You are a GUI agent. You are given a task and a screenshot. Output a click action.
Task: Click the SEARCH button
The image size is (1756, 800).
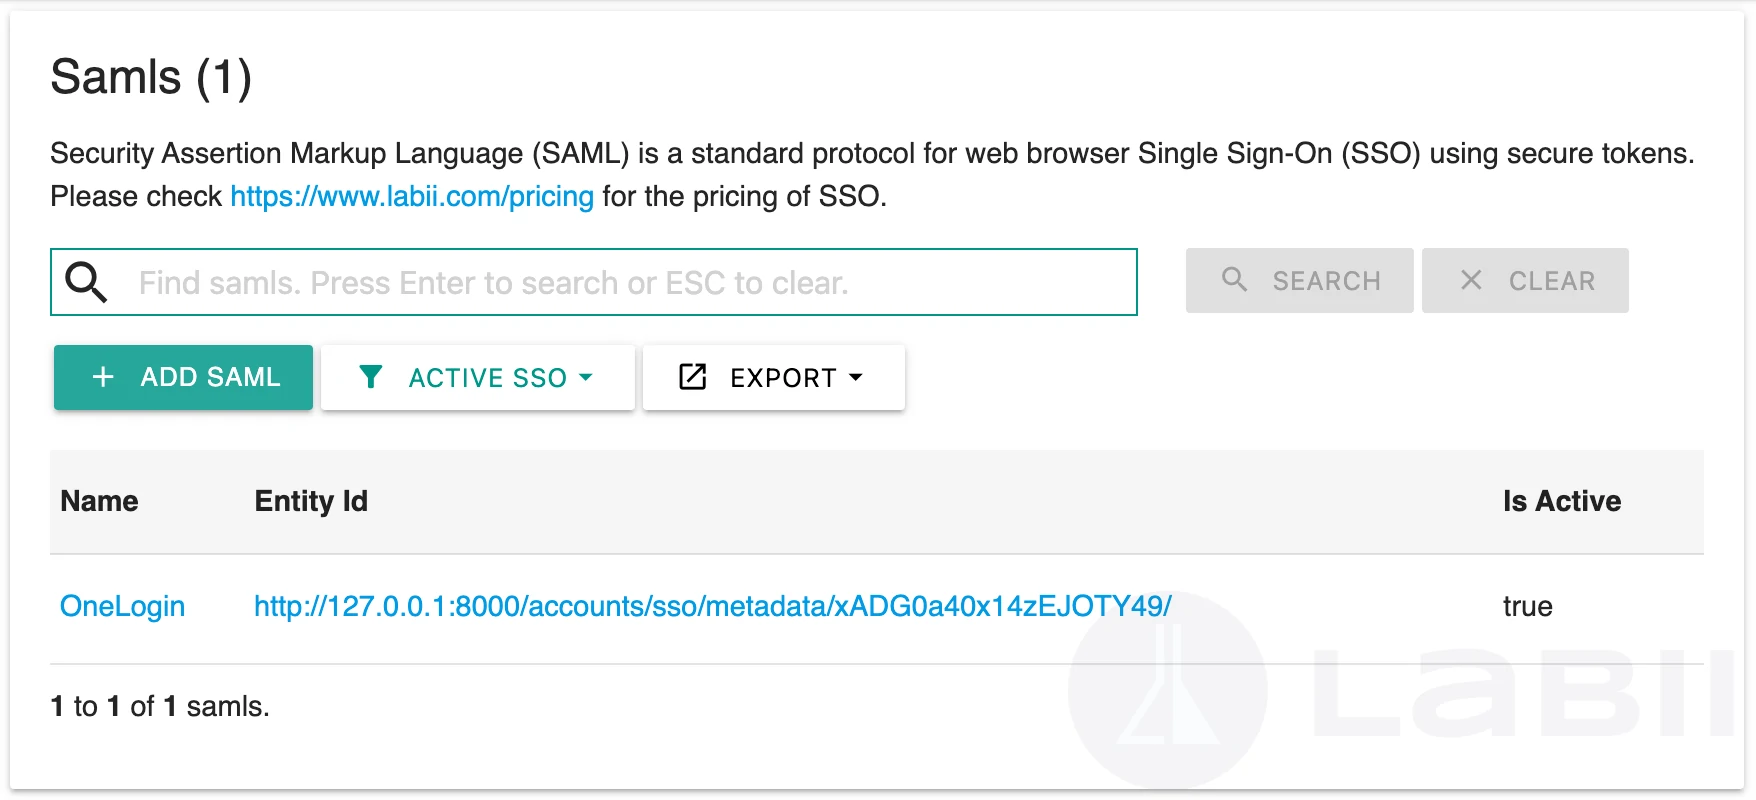coord(1300,280)
